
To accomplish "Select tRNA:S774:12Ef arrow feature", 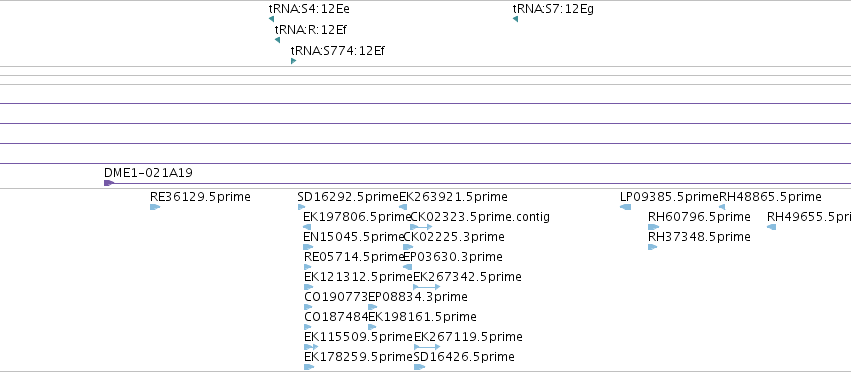I will (x=294, y=61).
